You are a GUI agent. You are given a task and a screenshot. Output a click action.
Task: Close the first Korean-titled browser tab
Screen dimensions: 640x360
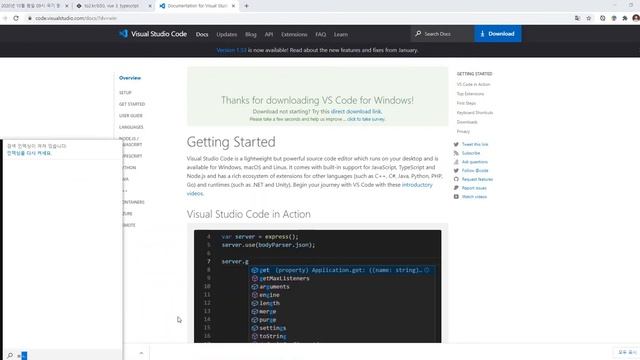(67, 6)
